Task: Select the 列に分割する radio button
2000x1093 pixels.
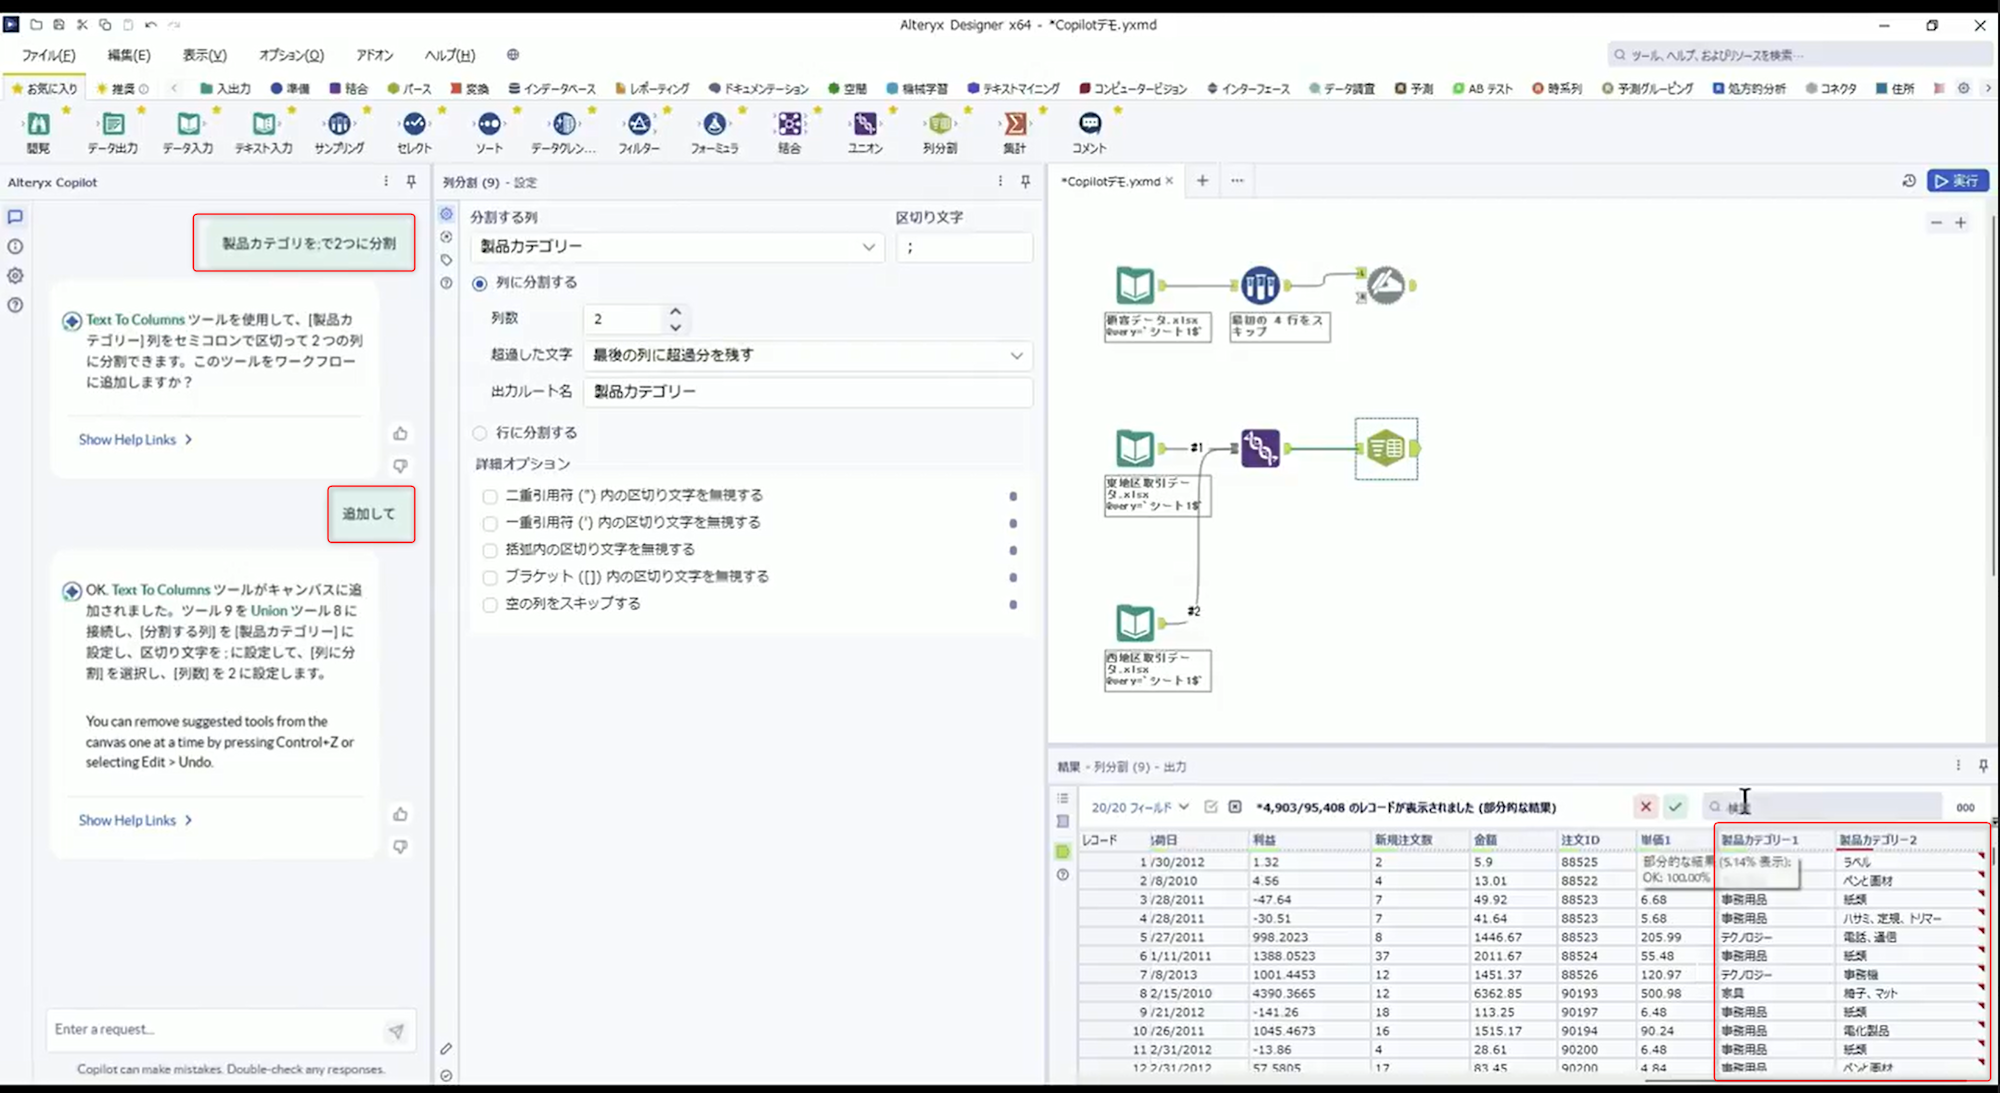Action: (480, 283)
